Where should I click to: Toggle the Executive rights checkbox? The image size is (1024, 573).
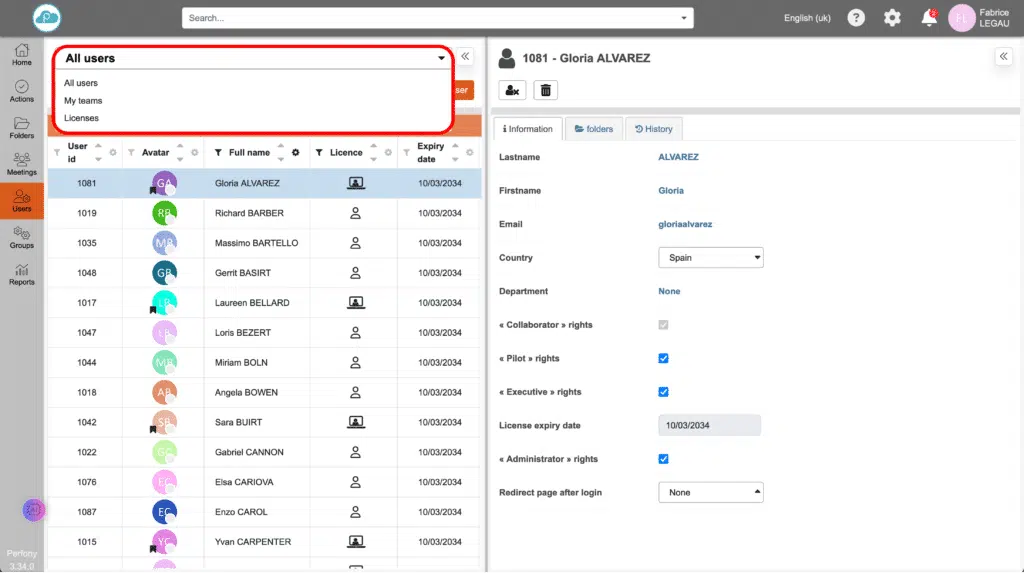click(663, 392)
